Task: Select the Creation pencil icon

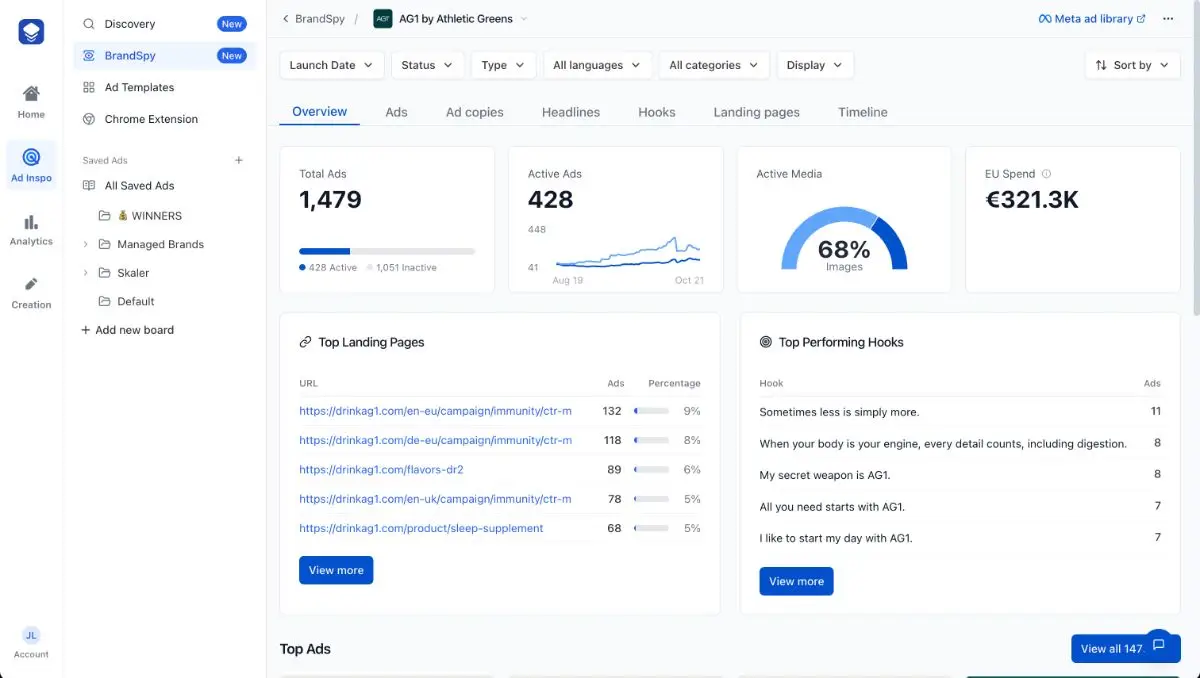Action: 31,285
